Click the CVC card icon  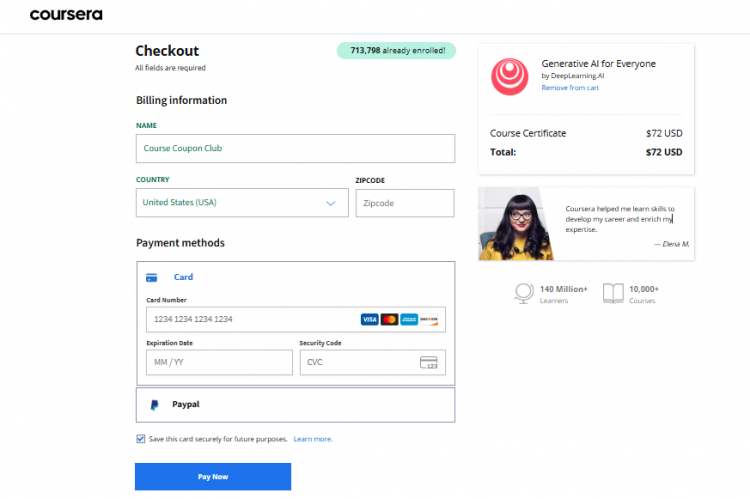coord(429,362)
